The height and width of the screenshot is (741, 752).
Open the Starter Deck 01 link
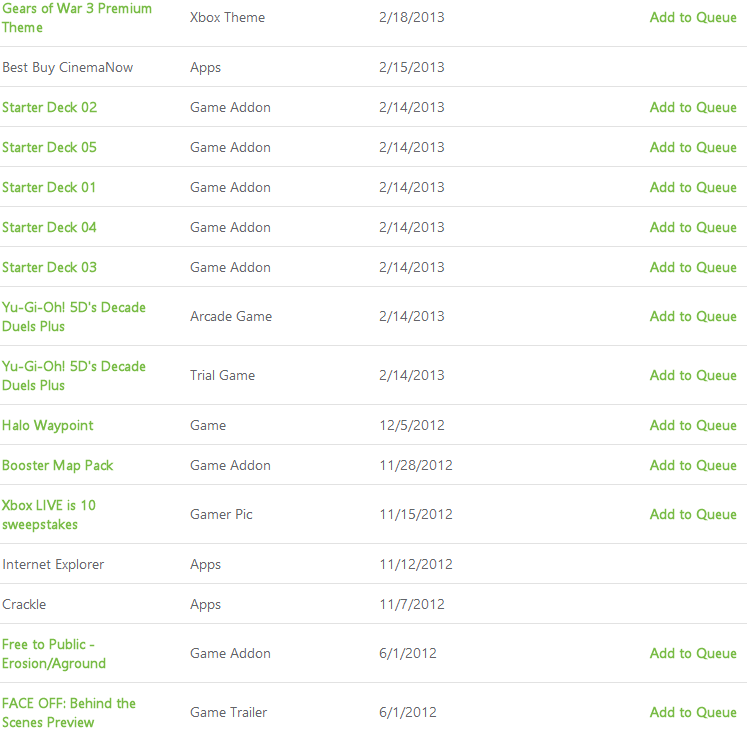click(x=49, y=187)
